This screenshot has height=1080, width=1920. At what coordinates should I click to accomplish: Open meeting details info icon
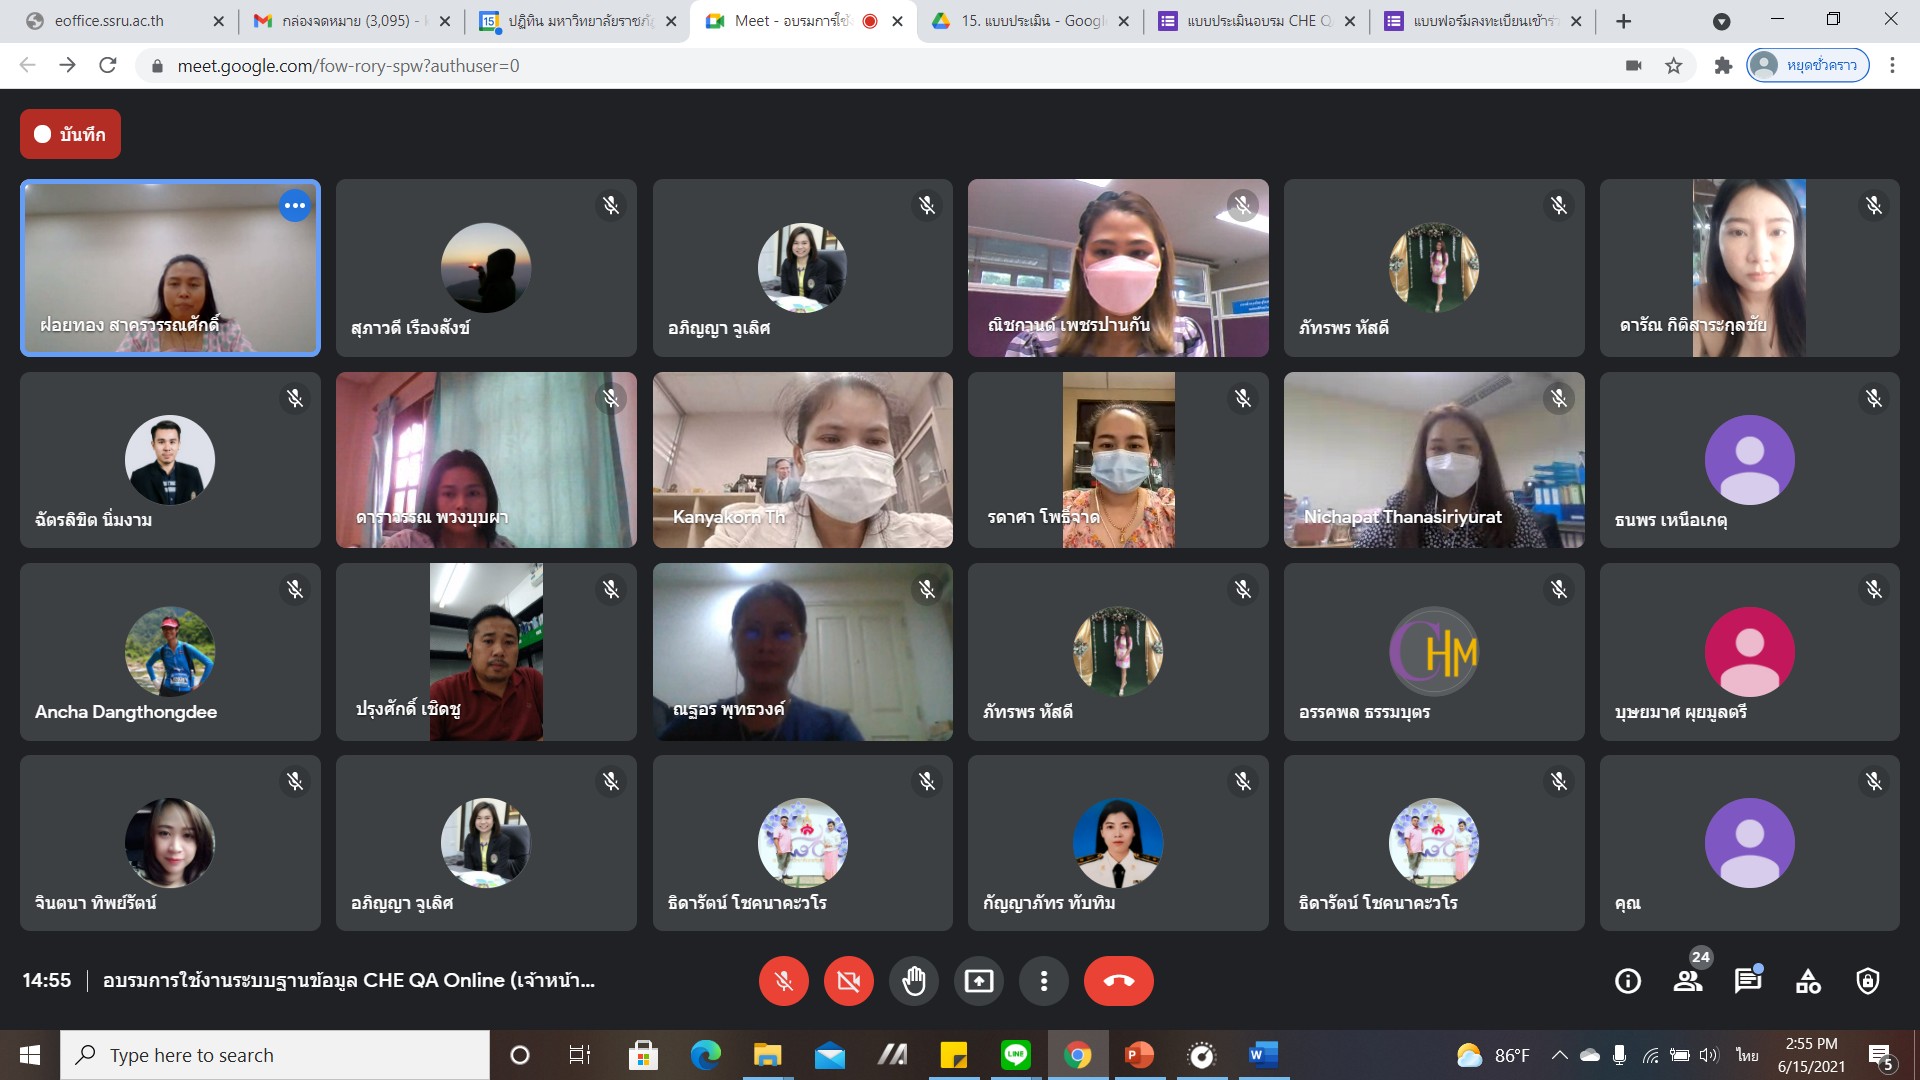tap(1628, 981)
